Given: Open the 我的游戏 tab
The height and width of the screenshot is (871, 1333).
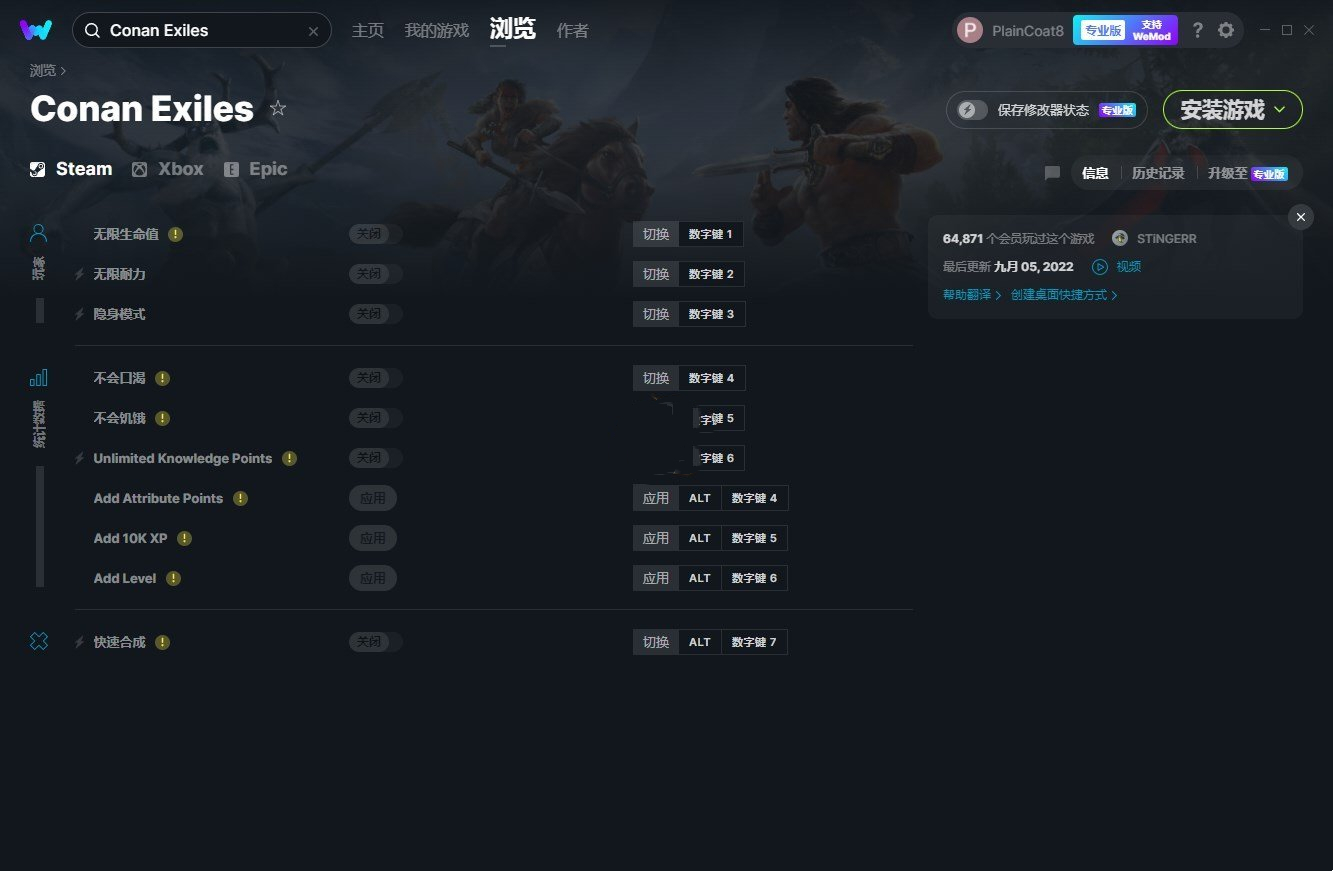Looking at the screenshot, I should click(436, 31).
